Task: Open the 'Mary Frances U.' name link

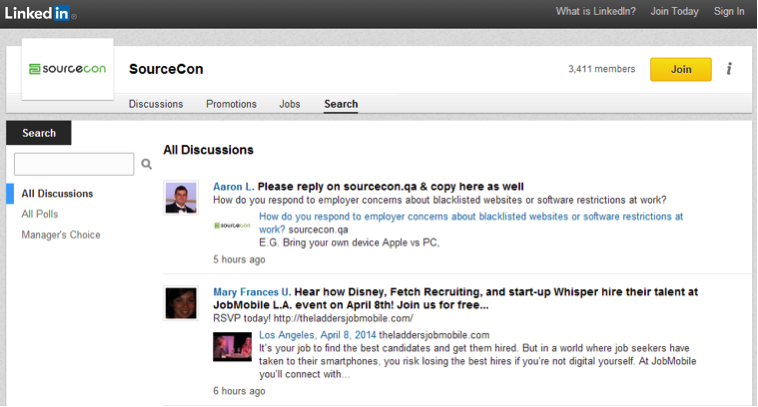Action: (x=252, y=292)
